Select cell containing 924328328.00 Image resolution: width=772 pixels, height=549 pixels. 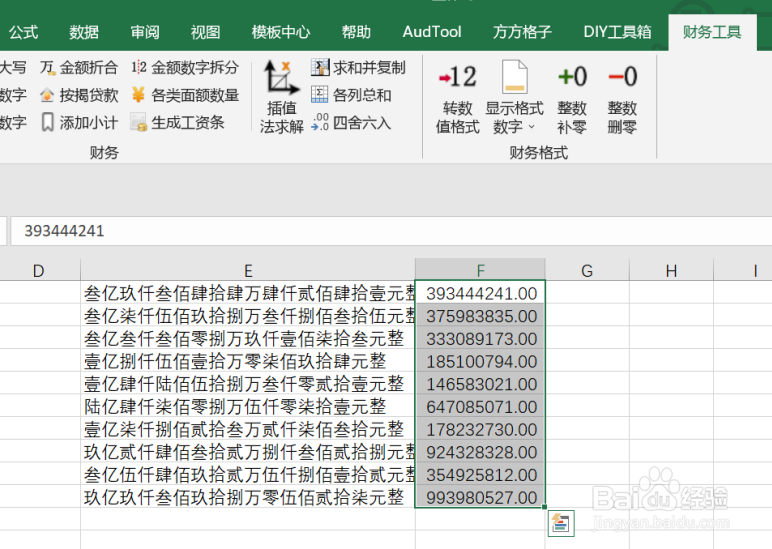[481, 452]
